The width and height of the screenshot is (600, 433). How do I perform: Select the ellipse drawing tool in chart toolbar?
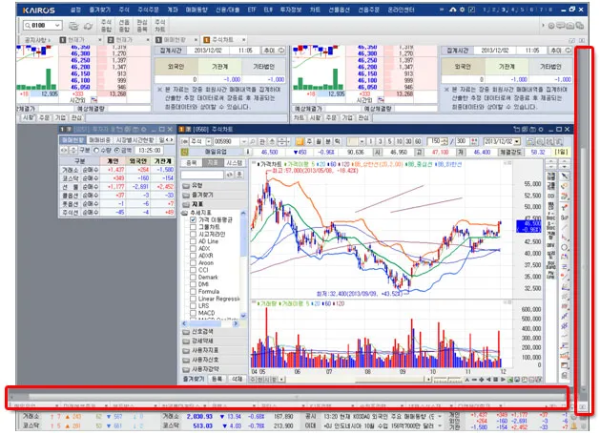pos(565,247)
